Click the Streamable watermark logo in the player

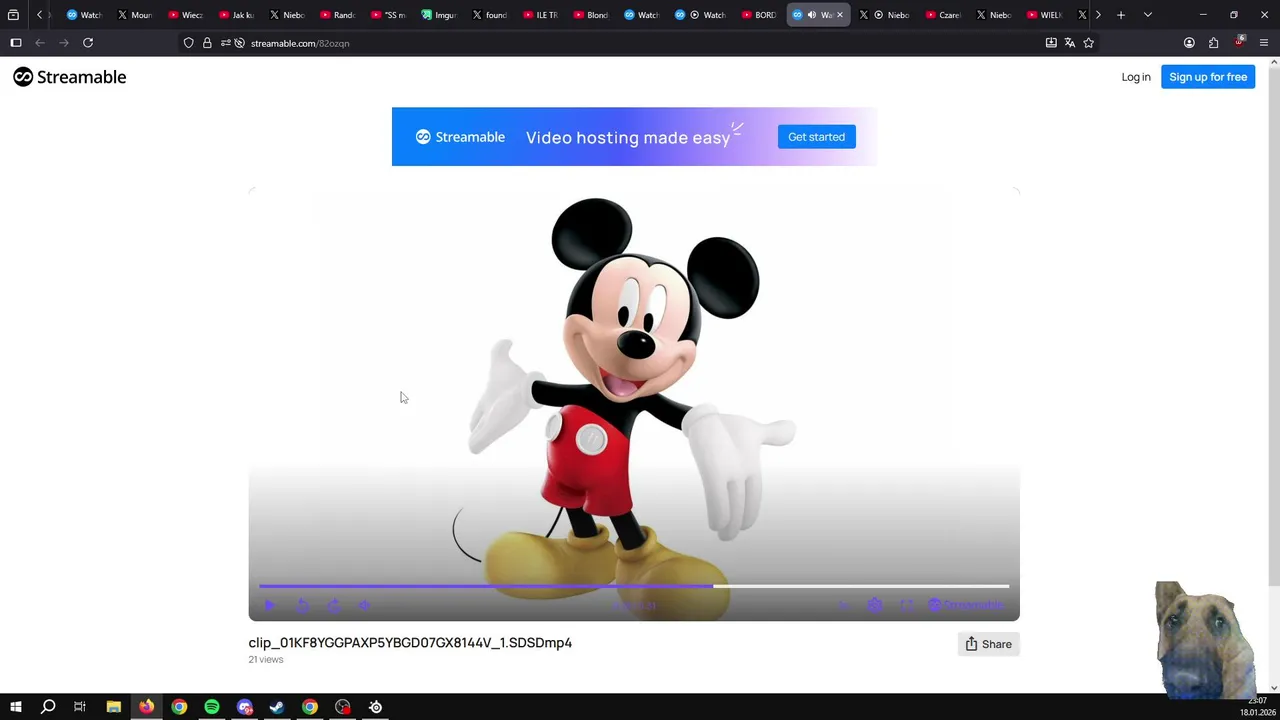tap(966, 605)
